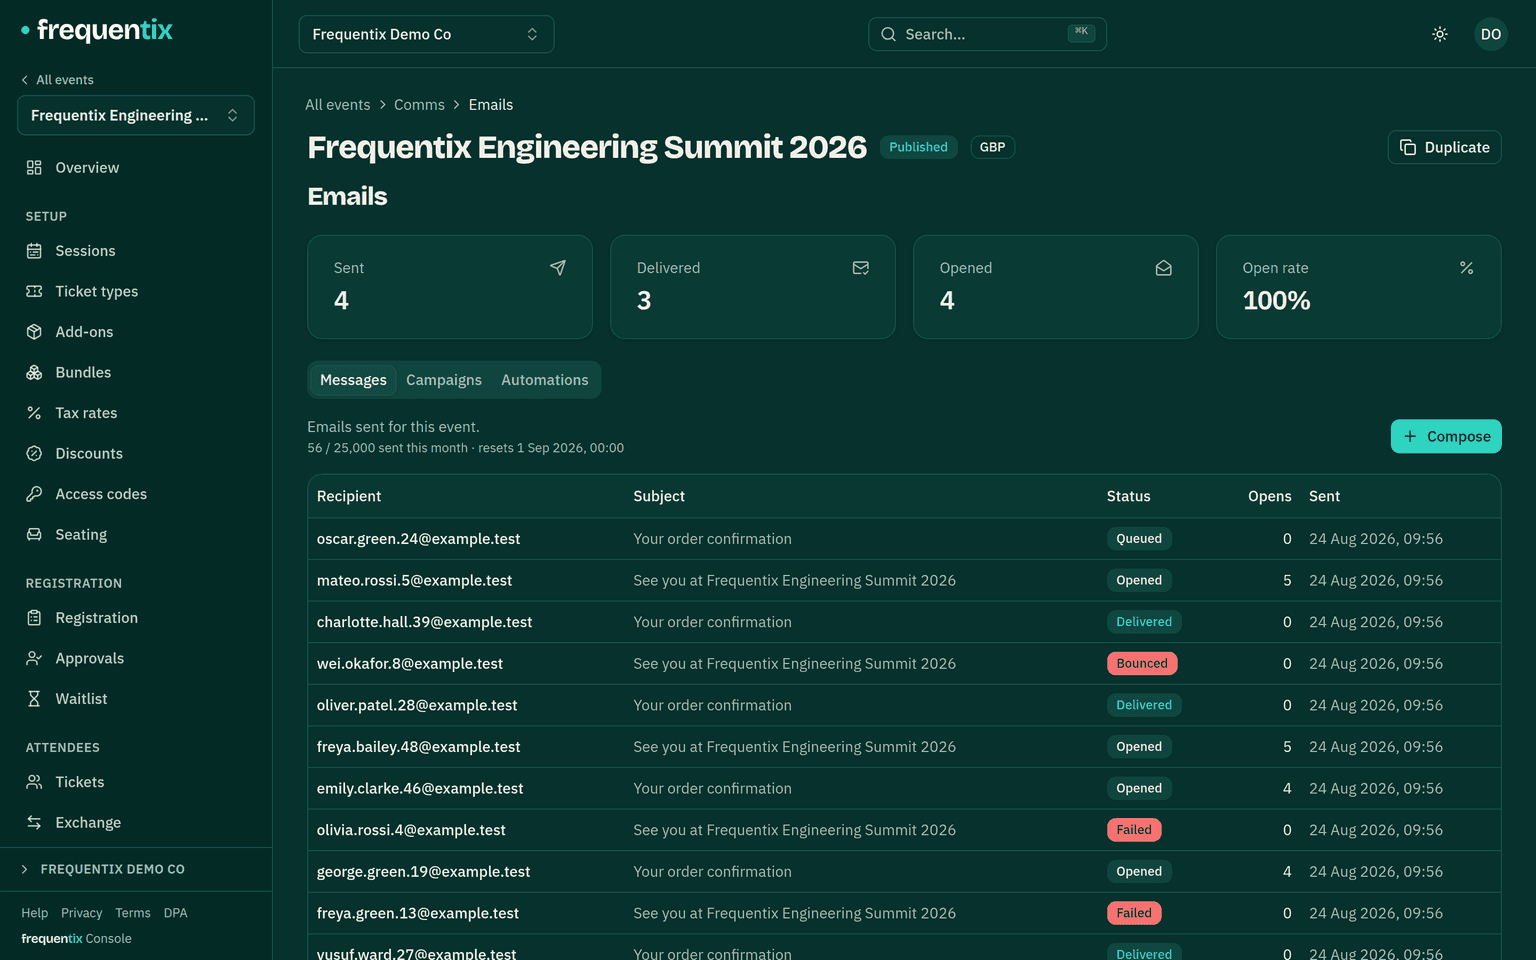The width and height of the screenshot is (1536, 960).
Task: Click the Add-ons box icon
Action: click(34, 332)
